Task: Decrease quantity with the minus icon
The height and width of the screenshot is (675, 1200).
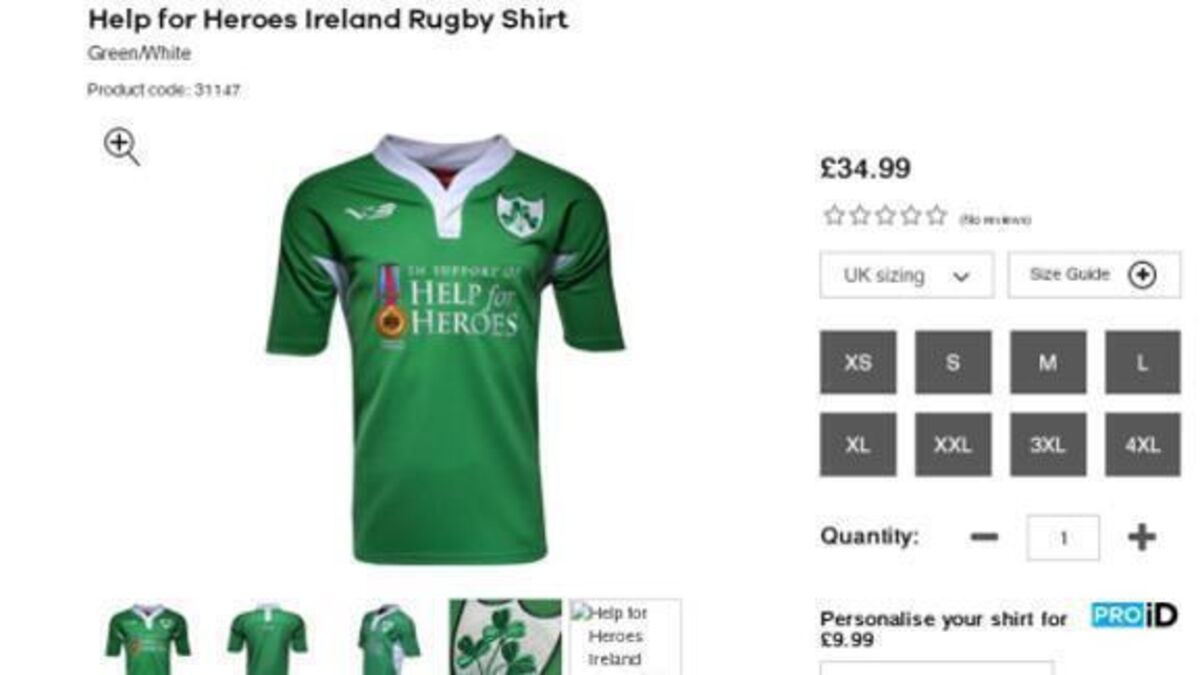Action: (984, 537)
